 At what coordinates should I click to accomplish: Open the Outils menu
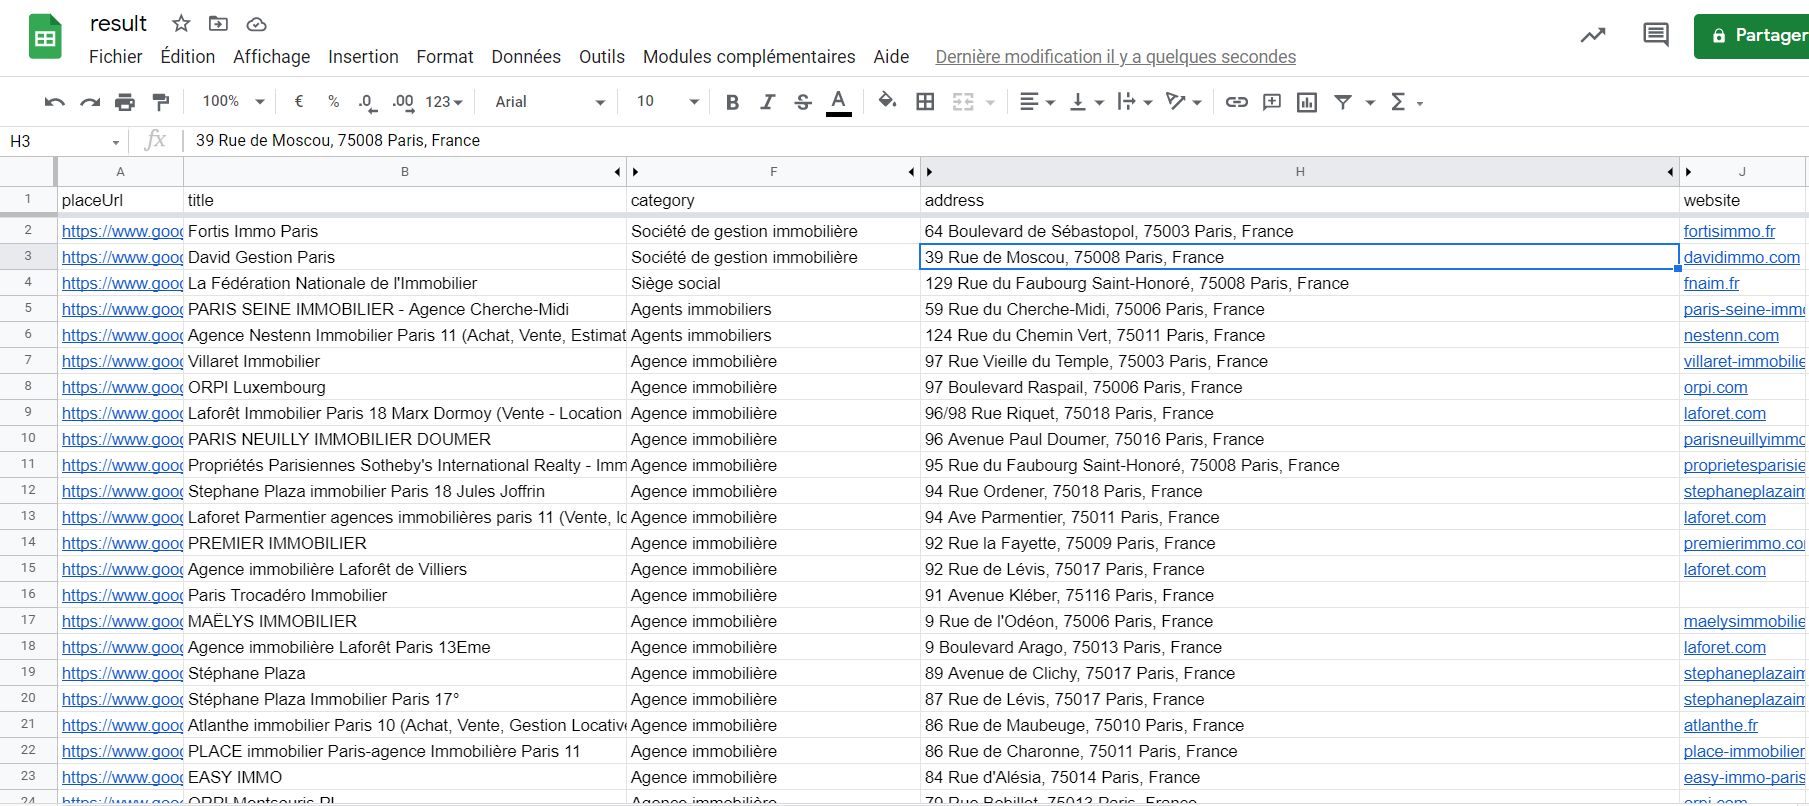tap(602, 57)
